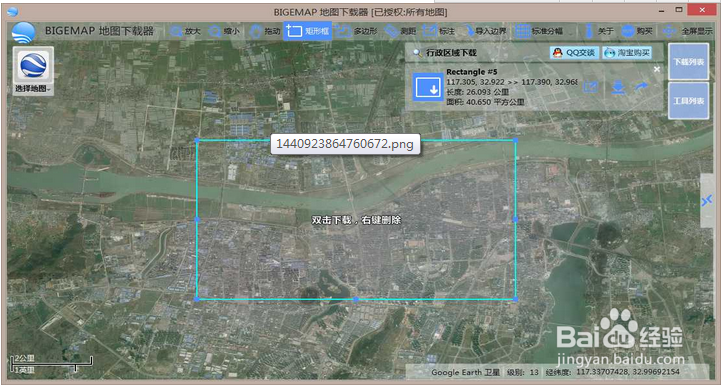Viewport: 724px width, 385px height.
Task: Click the 购买 purchase toolbar item
Action: (x=637, y=31)
